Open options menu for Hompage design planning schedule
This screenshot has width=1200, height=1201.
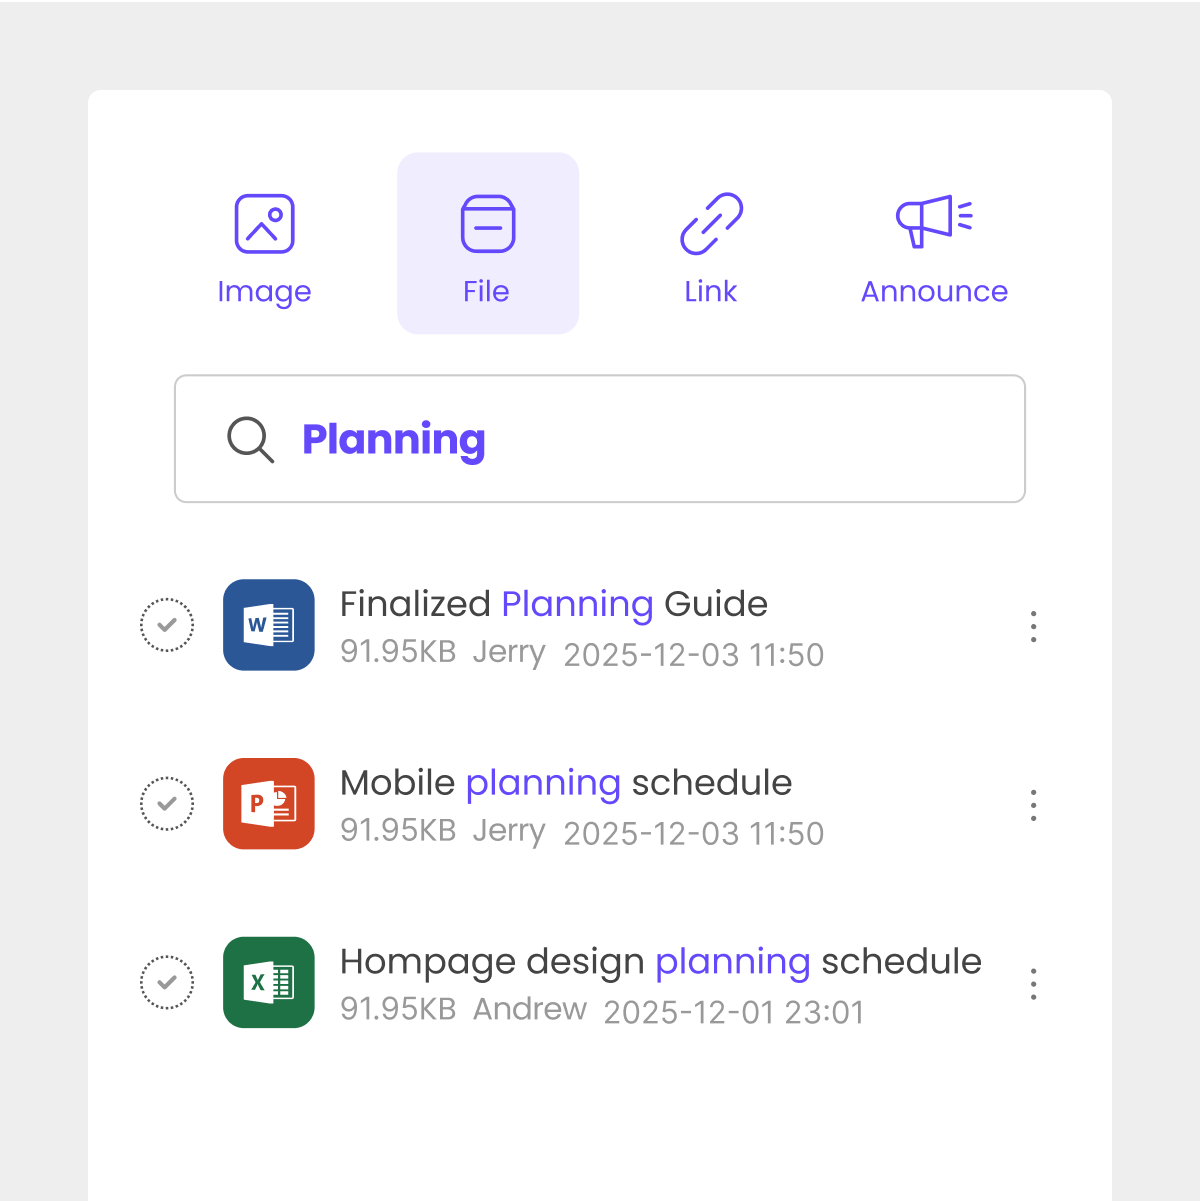coord(1033,984)
